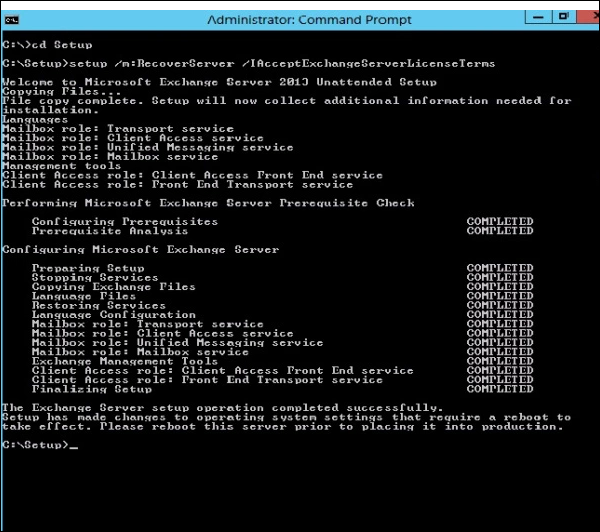This screenshot has height=532, width=600.
Task: Click the 'File copy complete' line
Action: pos(287,101)
